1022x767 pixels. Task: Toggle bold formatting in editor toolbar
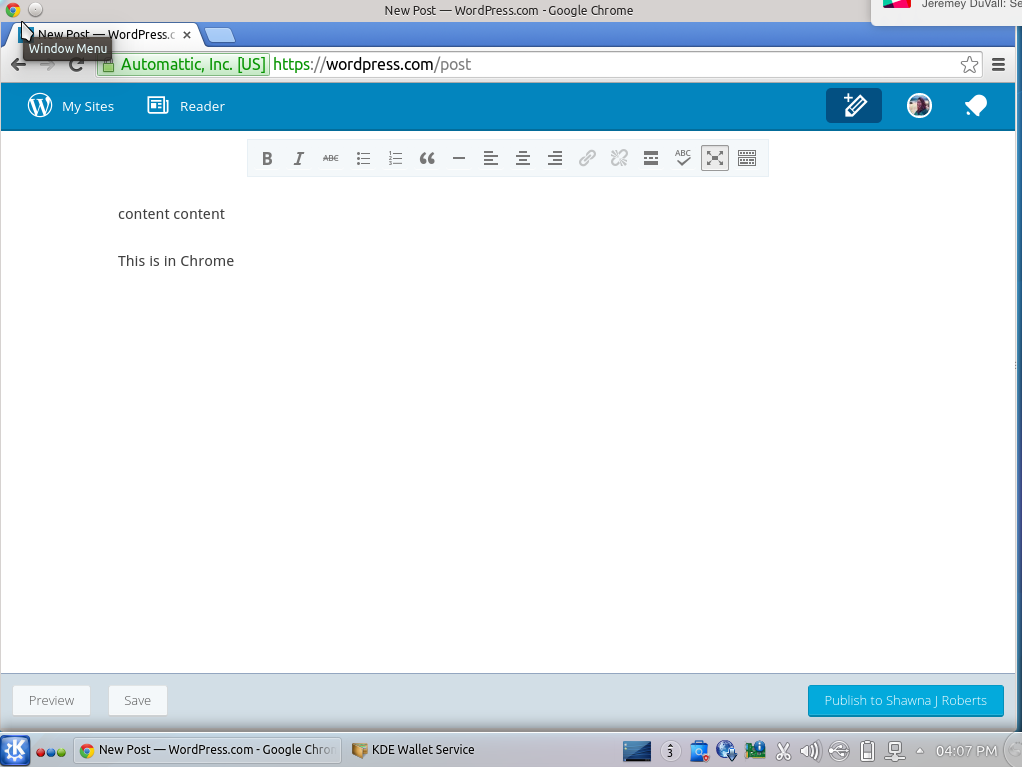pyautogui.click(x=267, y=158)
